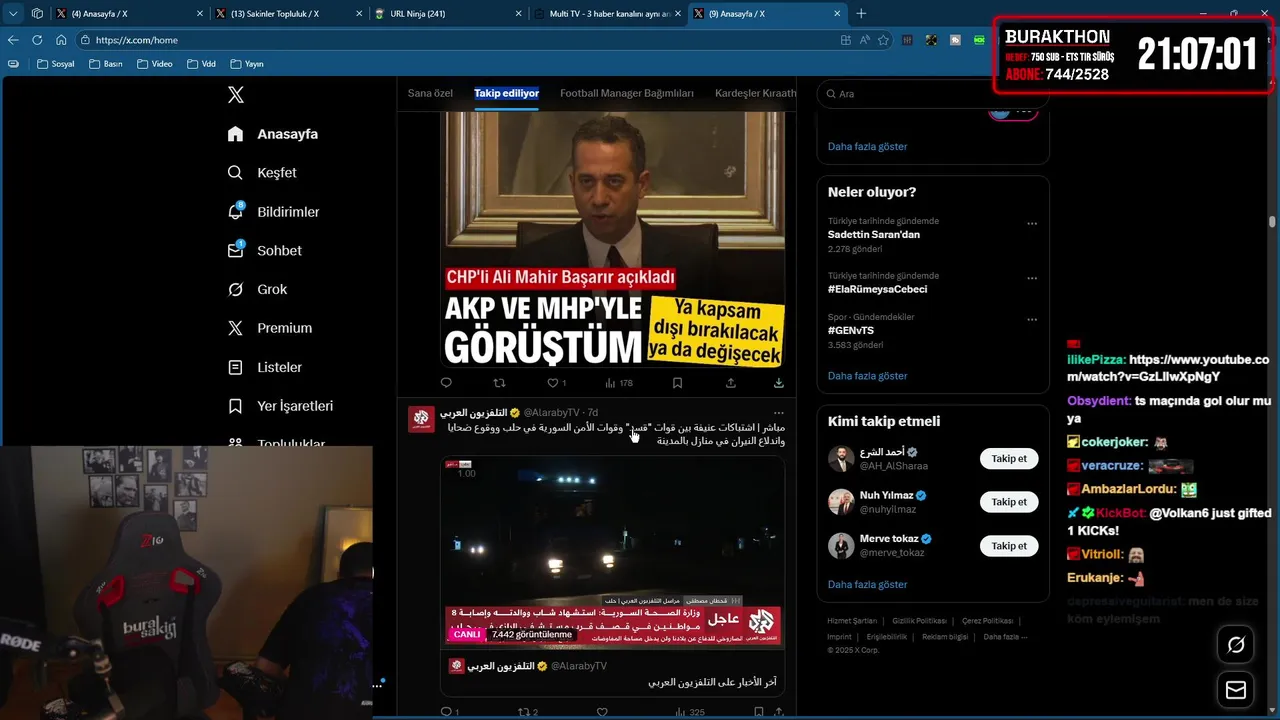
Task: Click the X logo in the left sidebar
Action: [x=235, y=95]
